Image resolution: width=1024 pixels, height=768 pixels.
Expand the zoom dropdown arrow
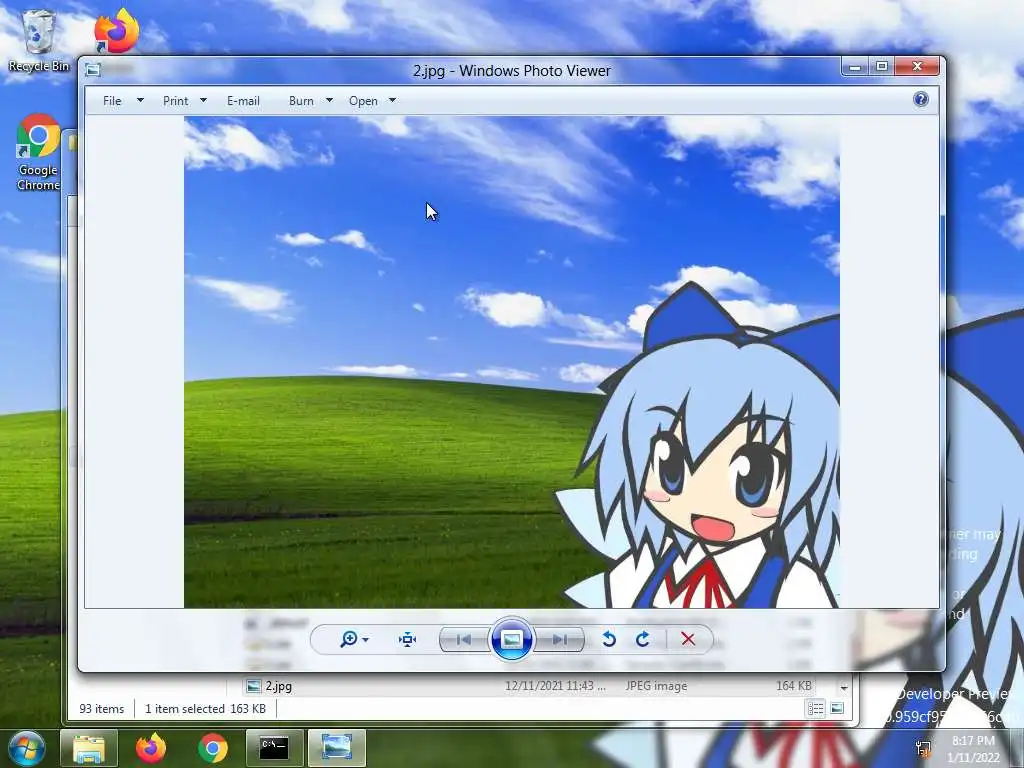[x=365, y=639]
